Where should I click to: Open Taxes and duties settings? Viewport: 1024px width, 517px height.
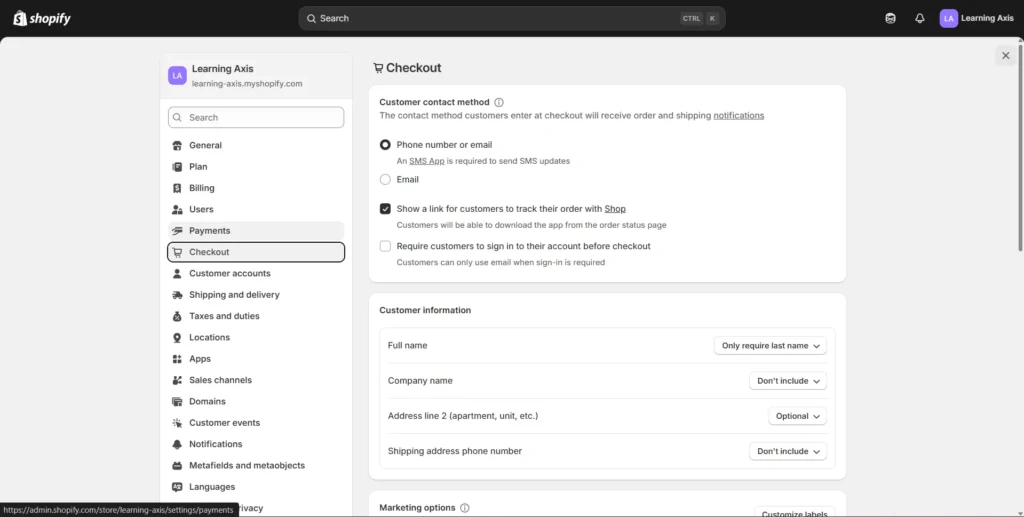click(256, 316)
